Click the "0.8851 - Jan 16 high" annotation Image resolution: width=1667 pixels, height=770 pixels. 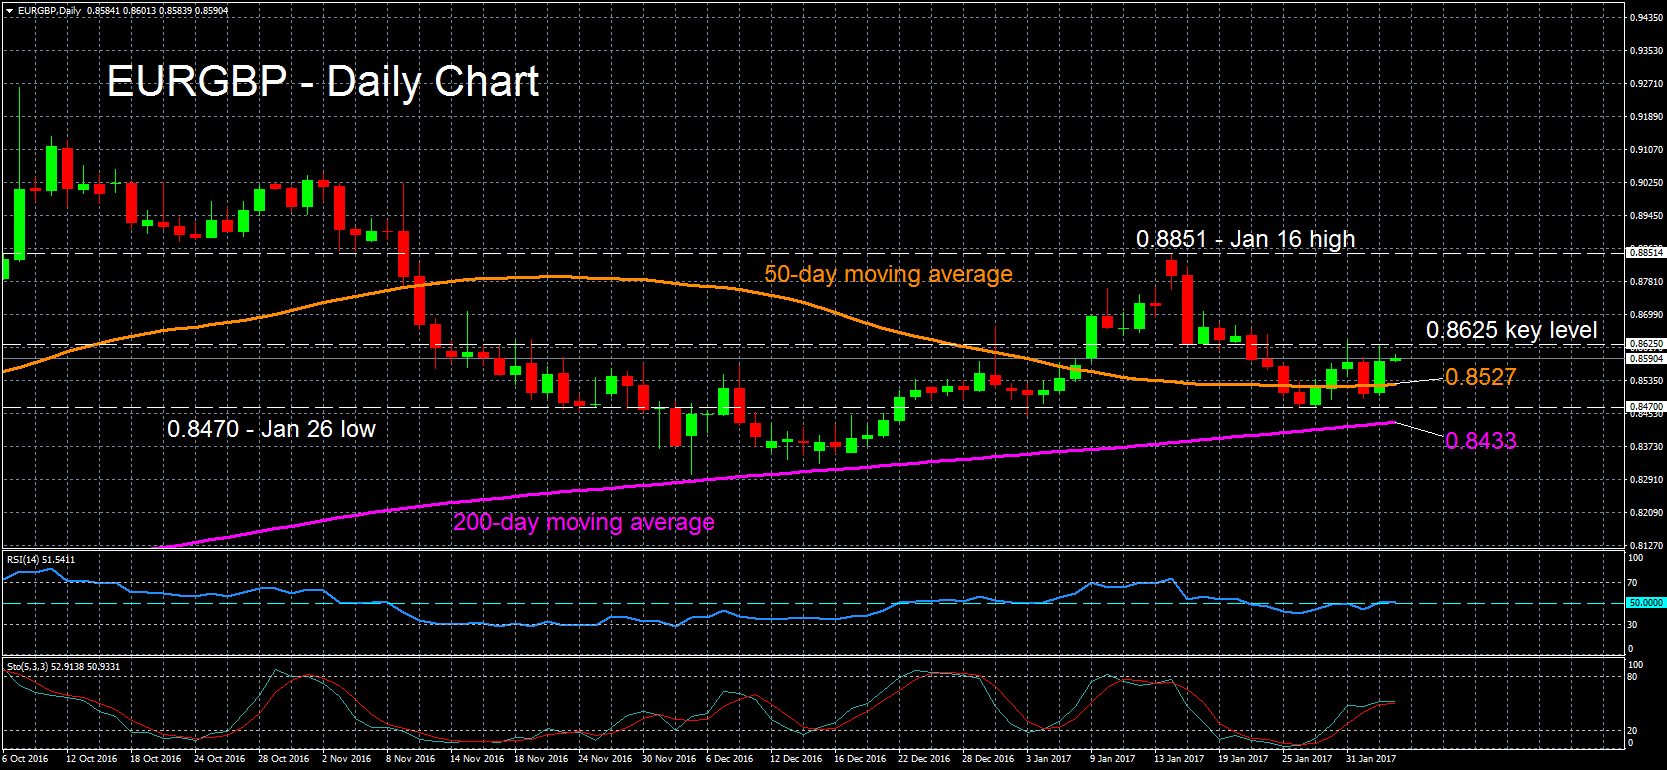tap(1245, 239)
